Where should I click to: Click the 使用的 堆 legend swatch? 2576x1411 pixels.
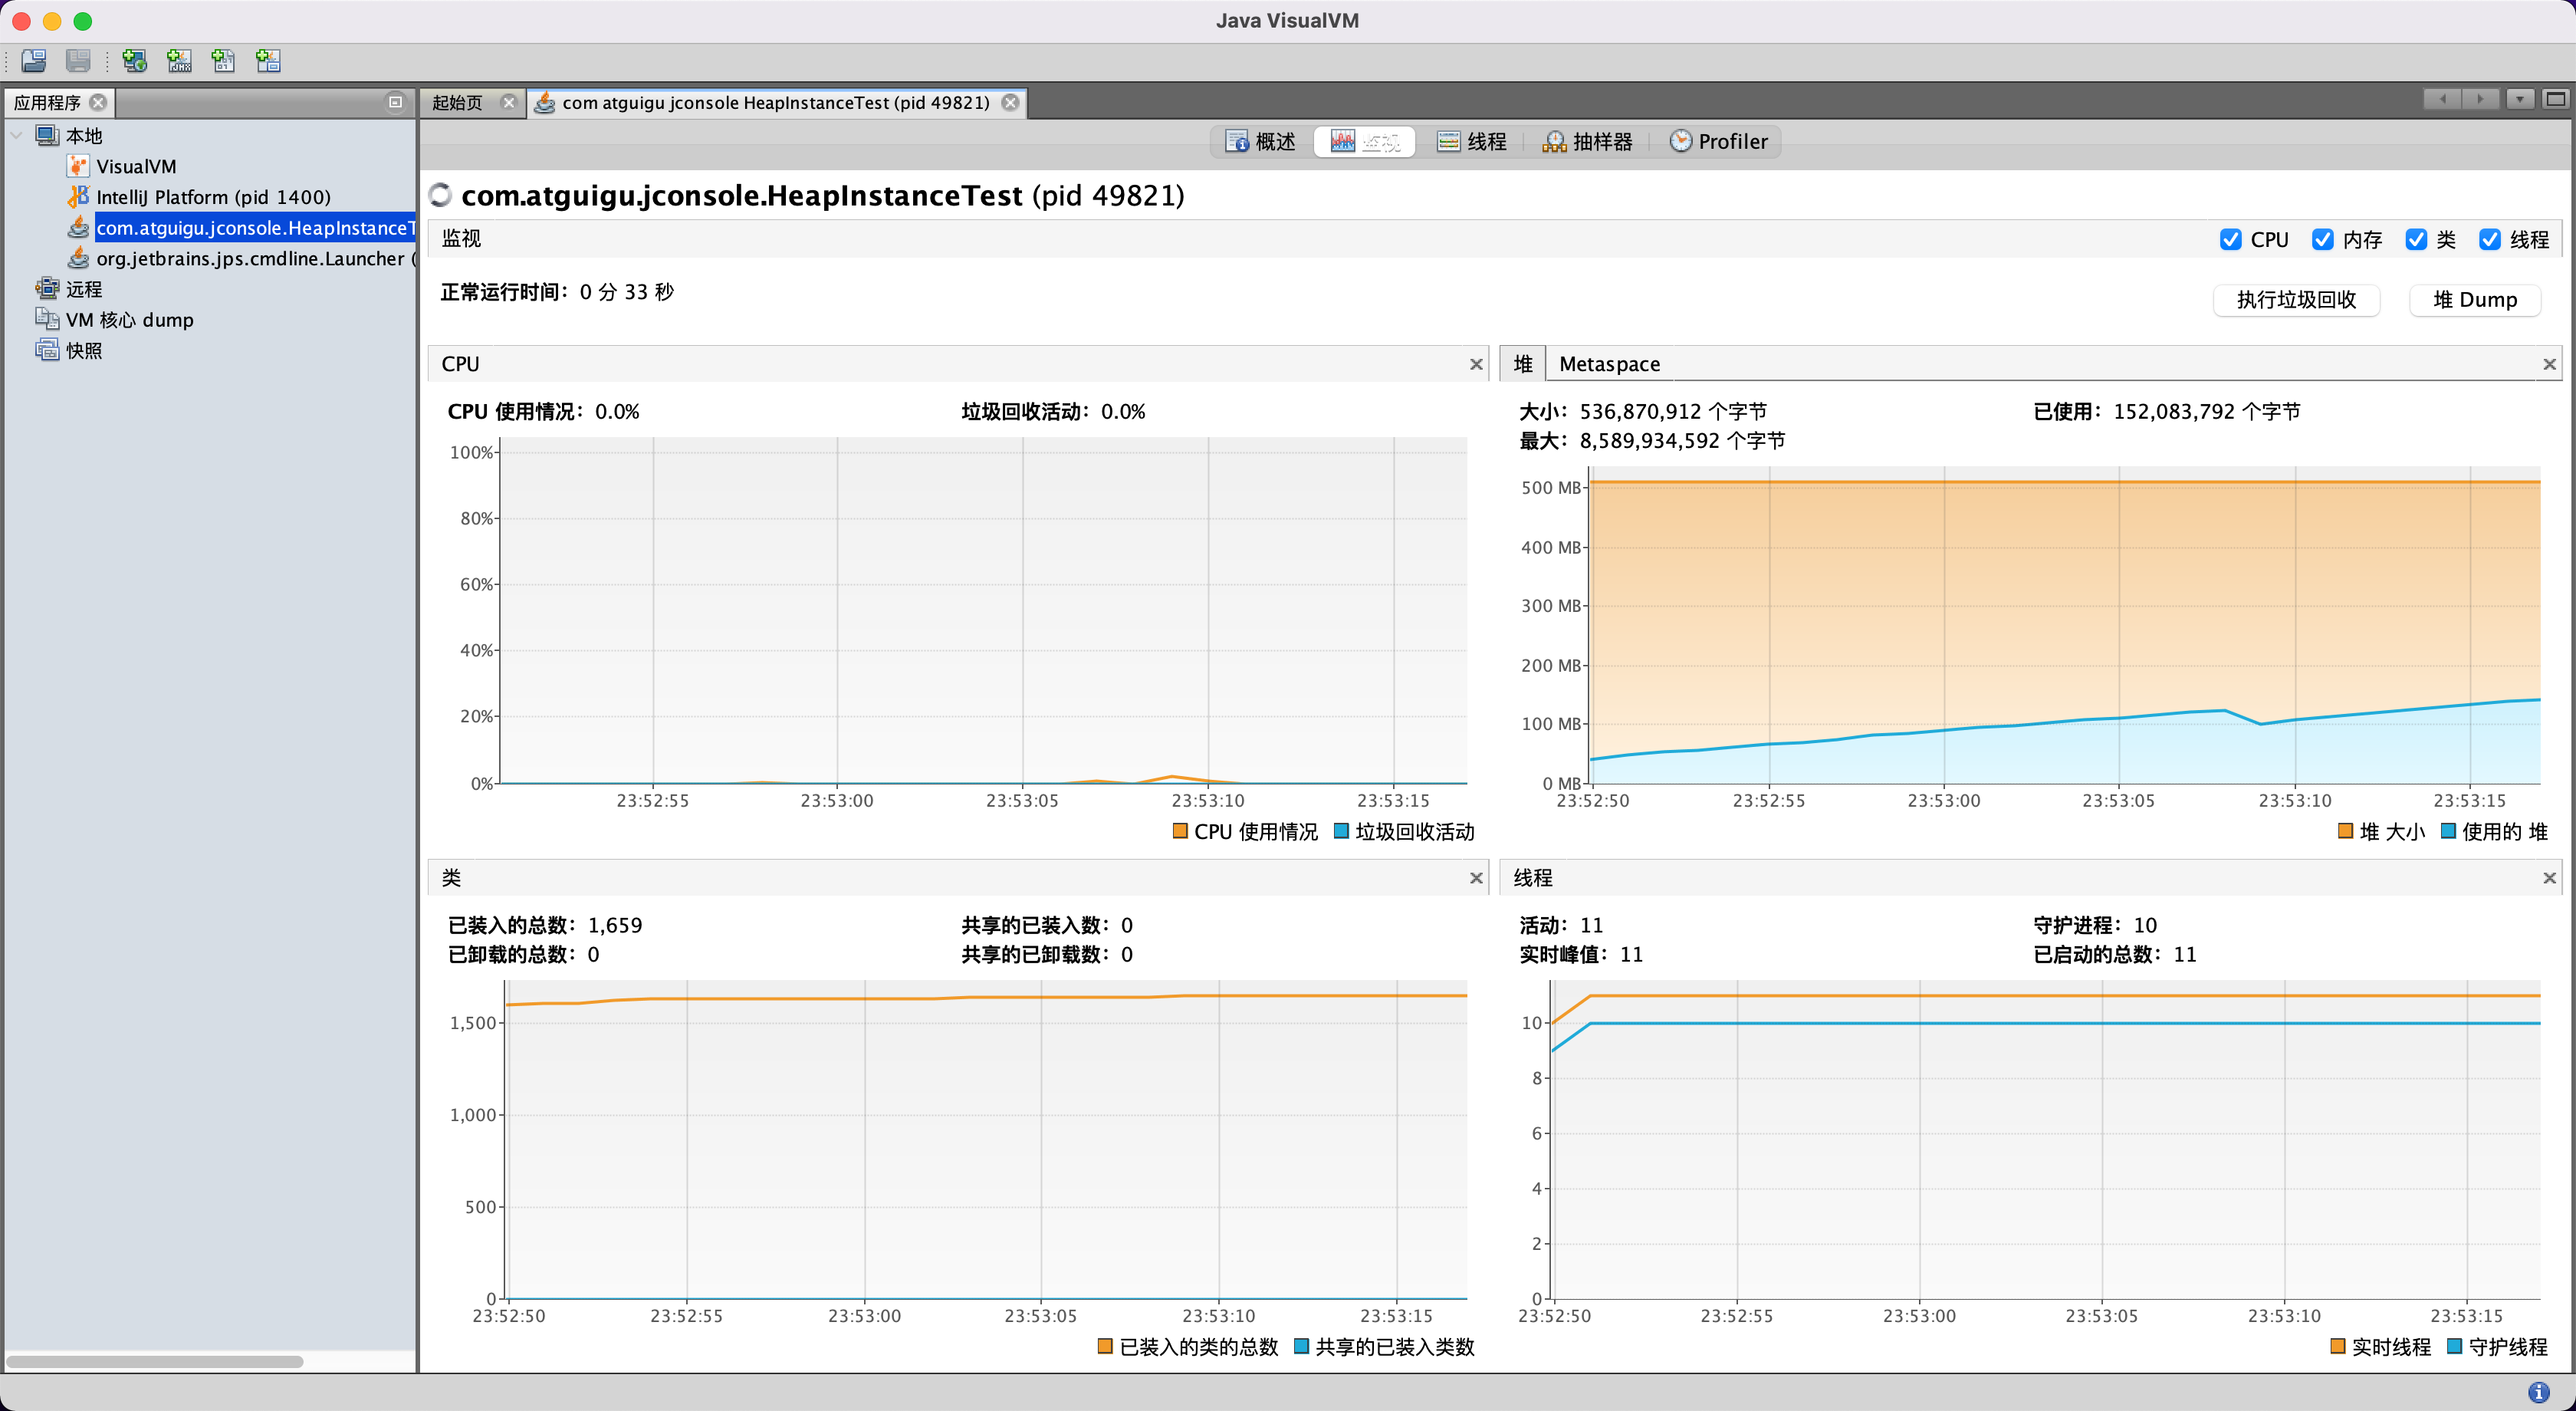2449,831
